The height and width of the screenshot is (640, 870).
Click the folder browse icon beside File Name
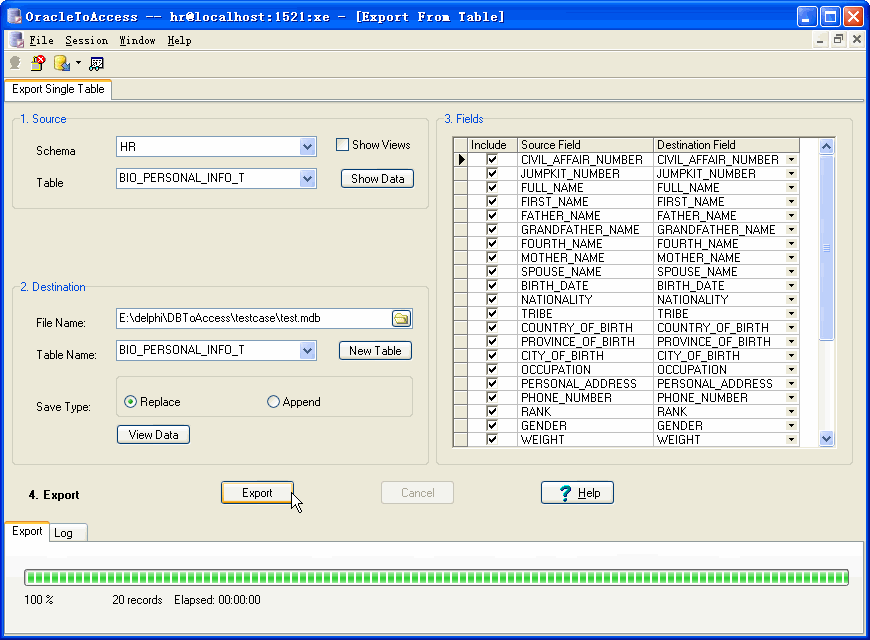(401, 318)
